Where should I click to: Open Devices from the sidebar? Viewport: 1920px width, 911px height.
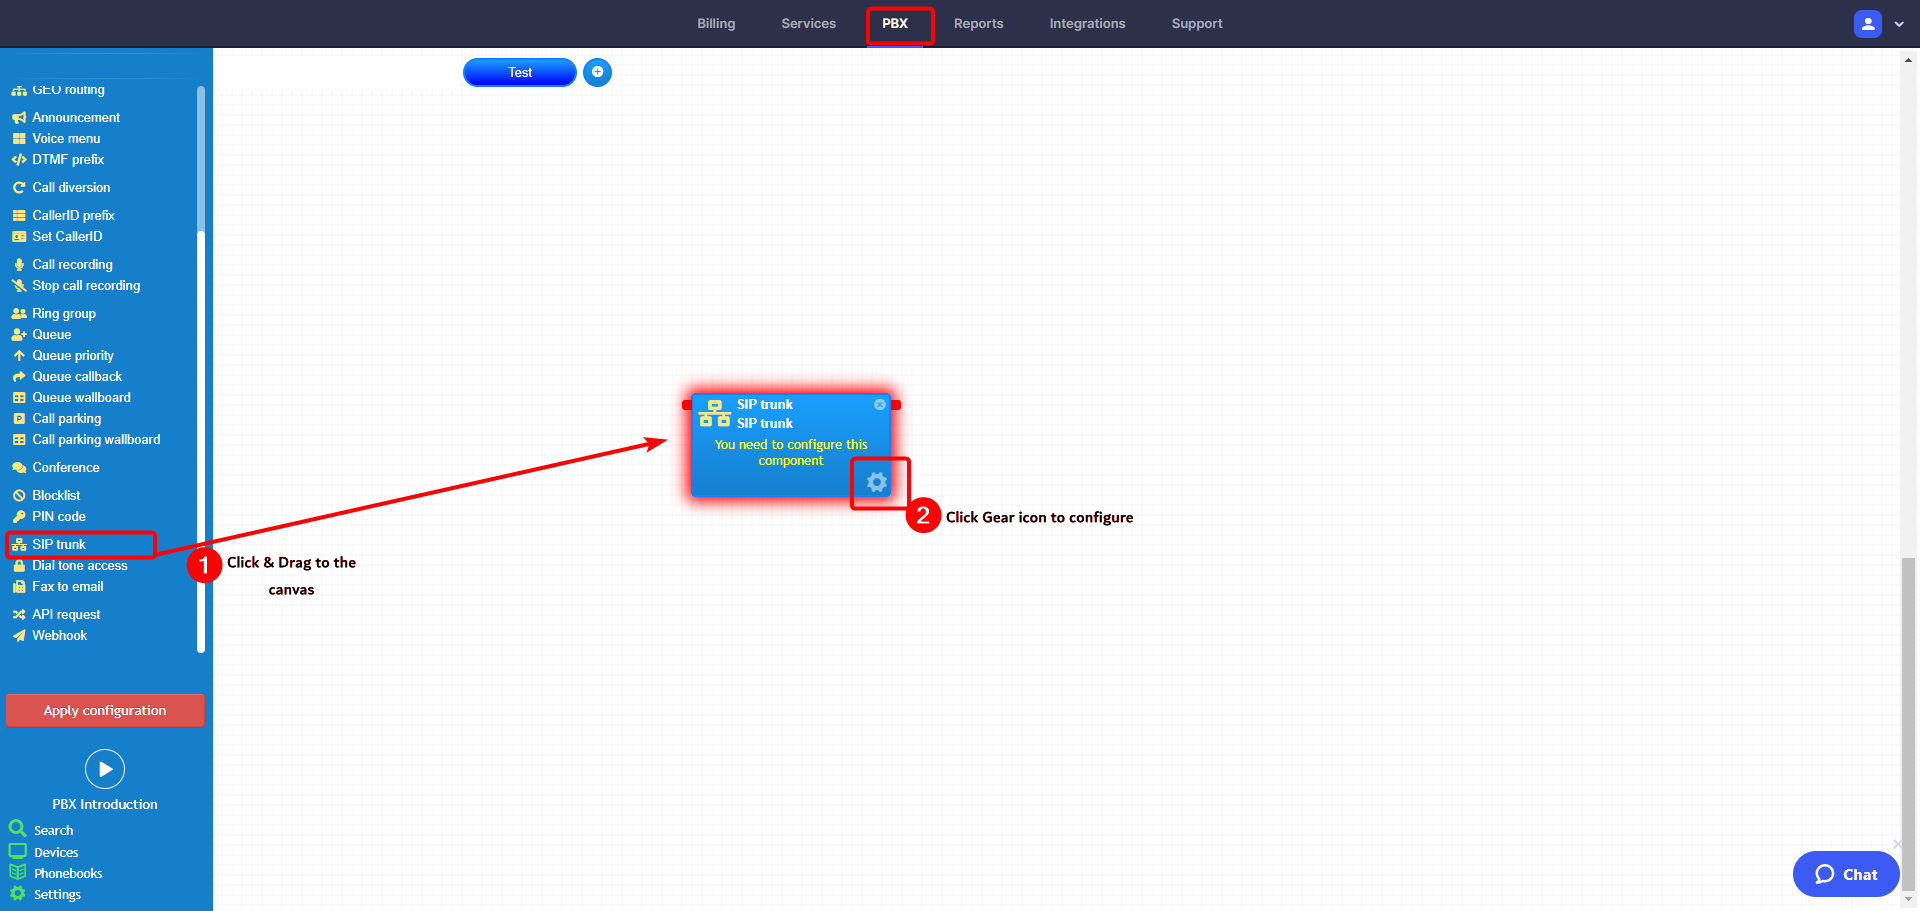(x=55, y=851)
